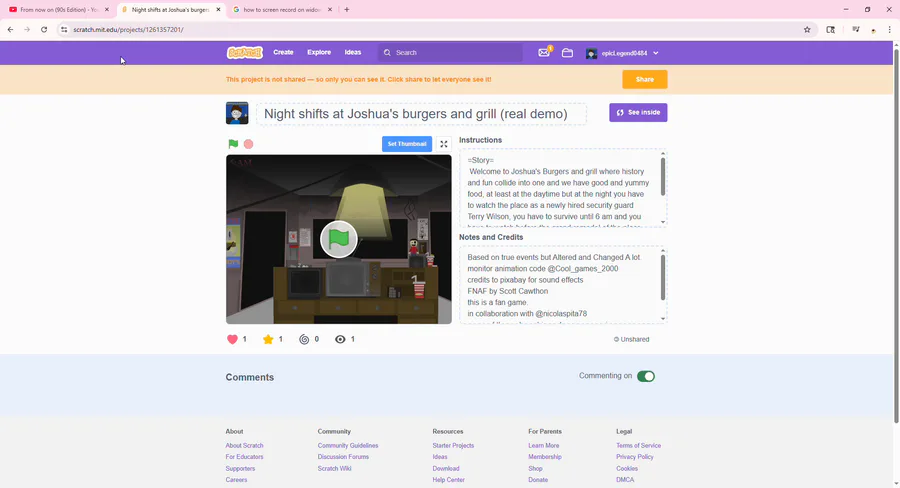Click the remix spiral icon
Screen dimensions: 900x488
304,339
